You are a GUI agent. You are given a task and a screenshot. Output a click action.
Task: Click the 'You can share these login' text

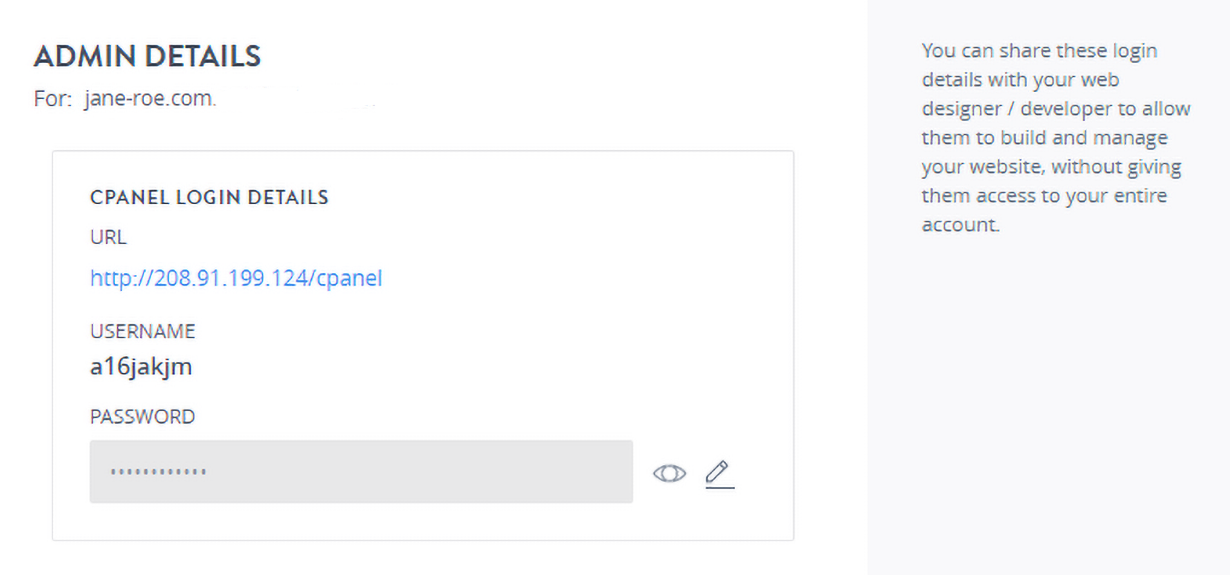1039,50
